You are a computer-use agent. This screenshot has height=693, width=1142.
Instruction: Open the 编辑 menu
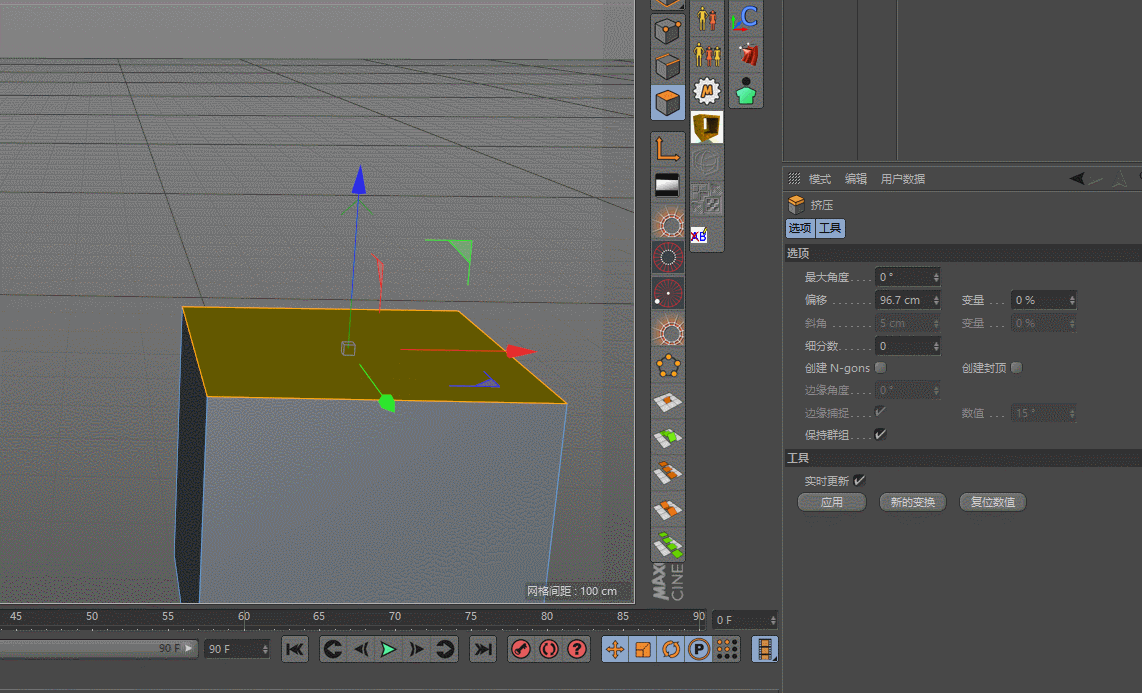(856, 179)
